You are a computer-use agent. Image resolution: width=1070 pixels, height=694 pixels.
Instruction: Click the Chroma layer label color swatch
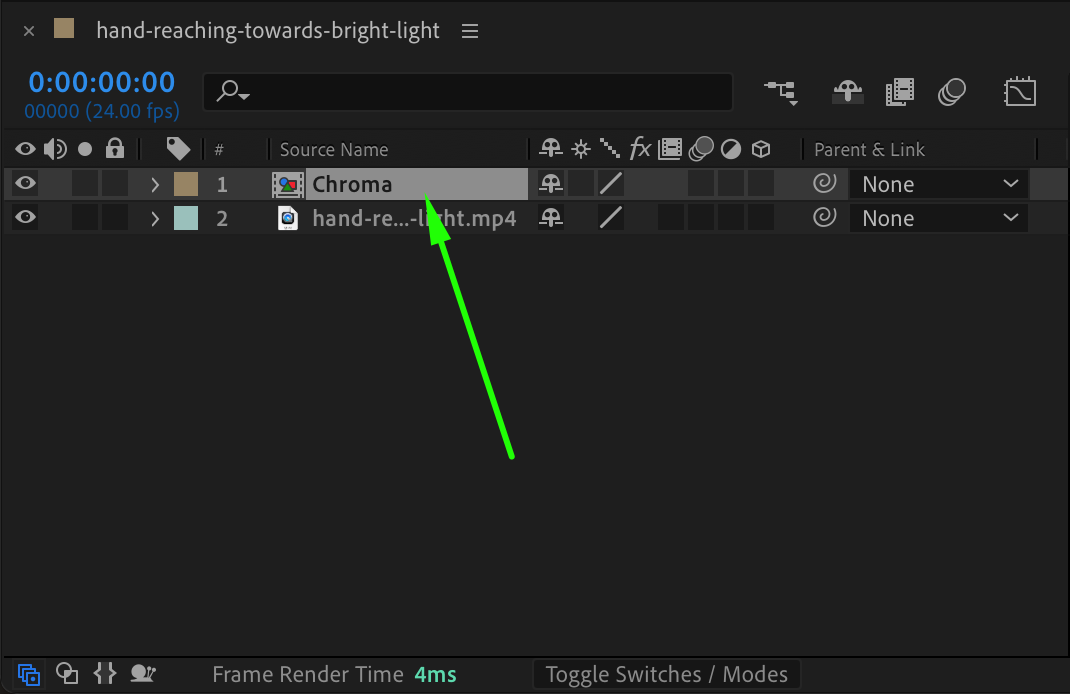tap(186, 184)
